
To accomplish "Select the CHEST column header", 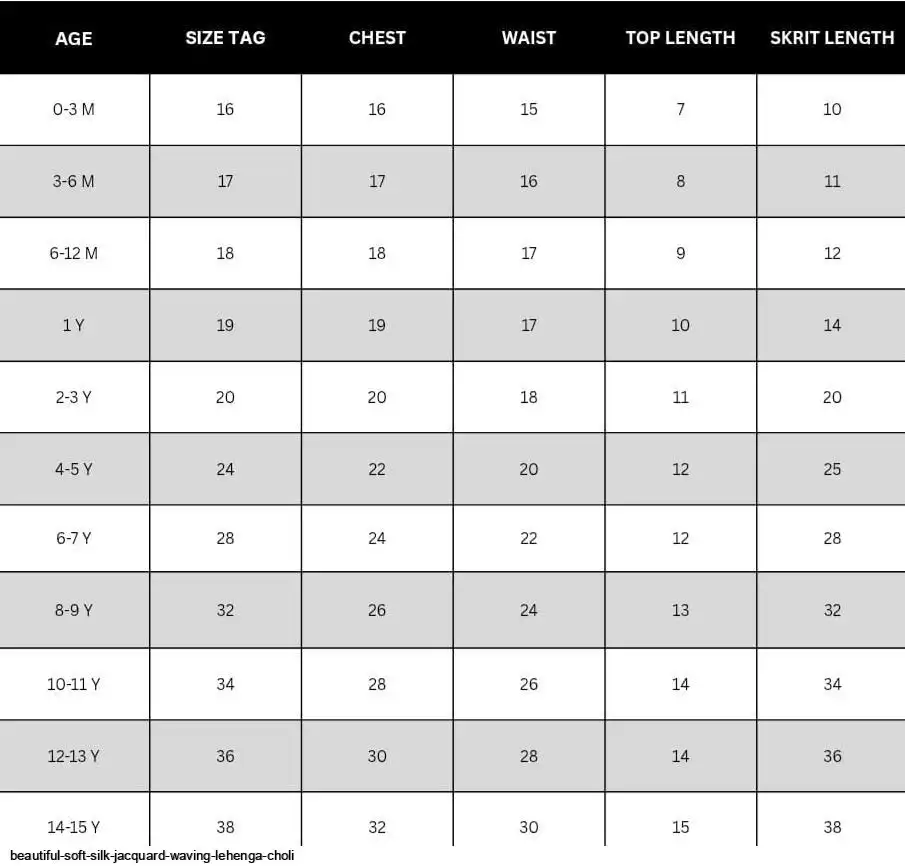I will [377, 38].
